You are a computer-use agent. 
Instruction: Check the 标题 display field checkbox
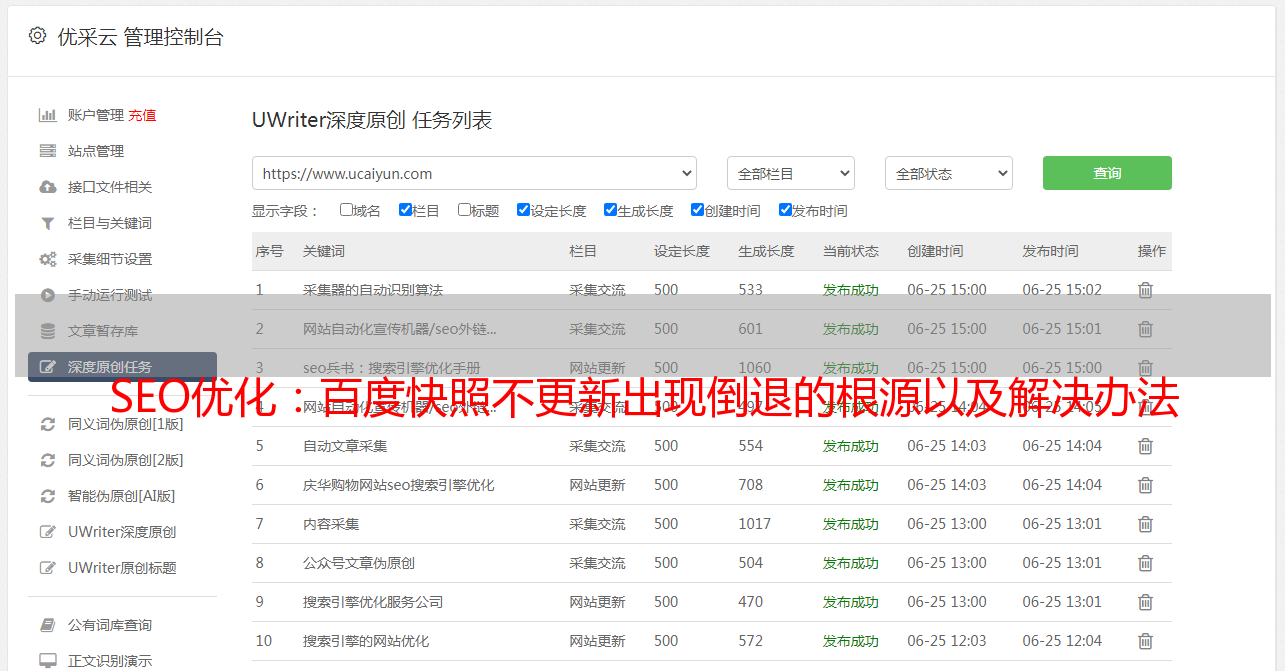pos(464,210)
